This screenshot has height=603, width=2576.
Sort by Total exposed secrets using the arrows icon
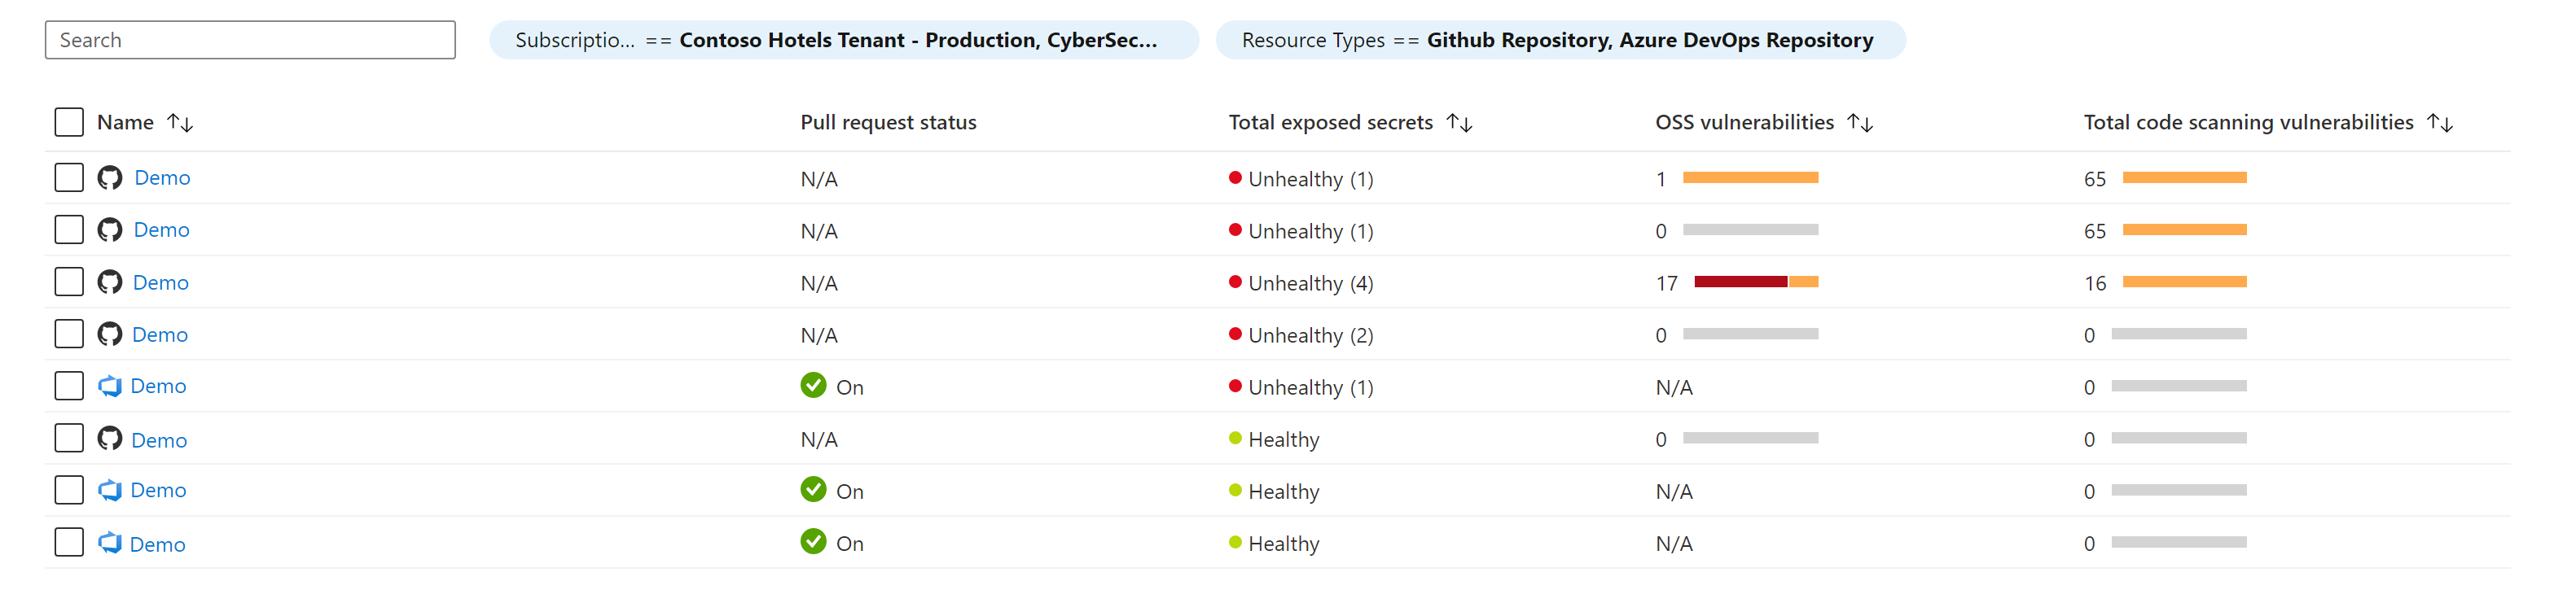(x=1459, y=123)
